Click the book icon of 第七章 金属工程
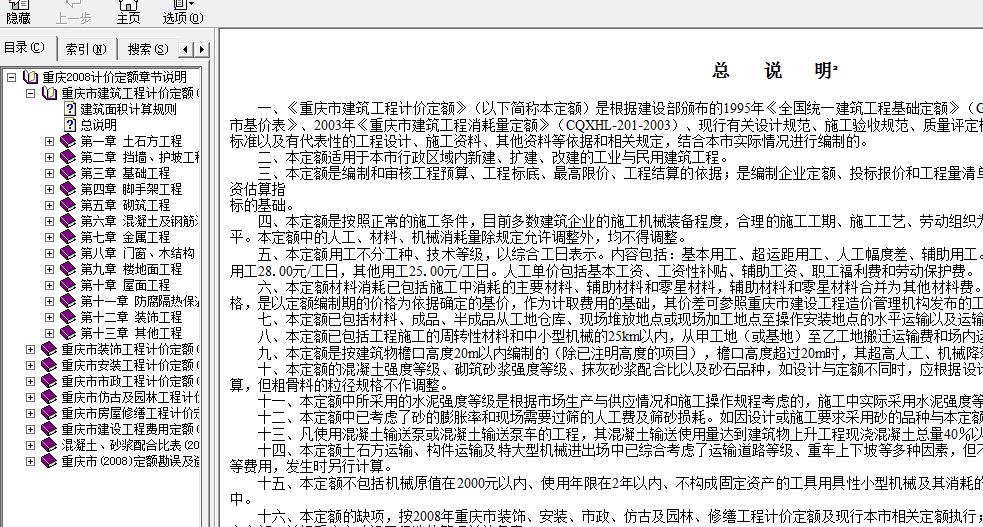 68,237
